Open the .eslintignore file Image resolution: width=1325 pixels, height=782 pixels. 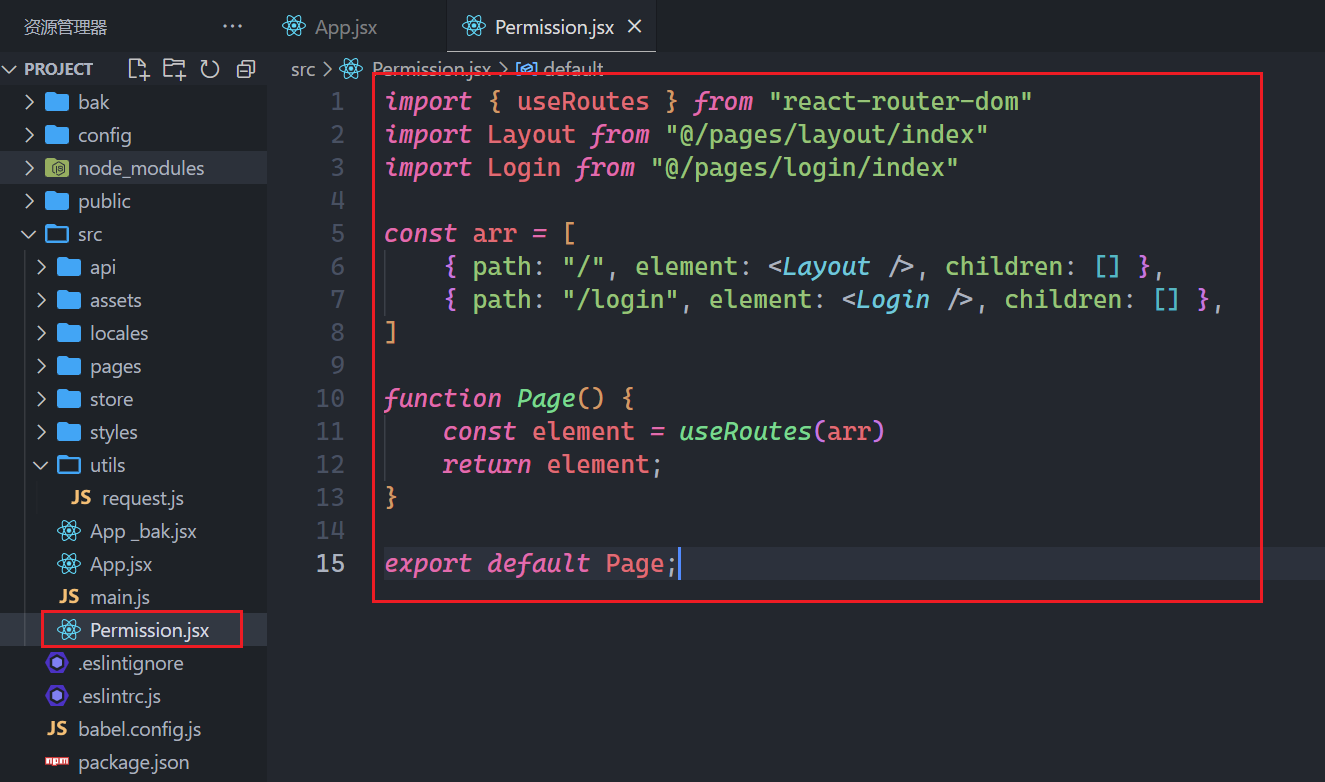coord(133,663)
